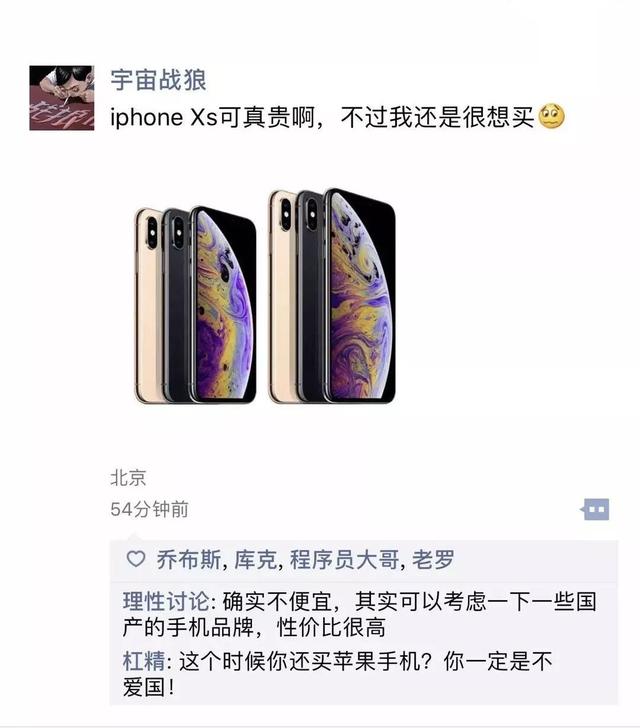Open the 北京 location tag

click(128, 478)
